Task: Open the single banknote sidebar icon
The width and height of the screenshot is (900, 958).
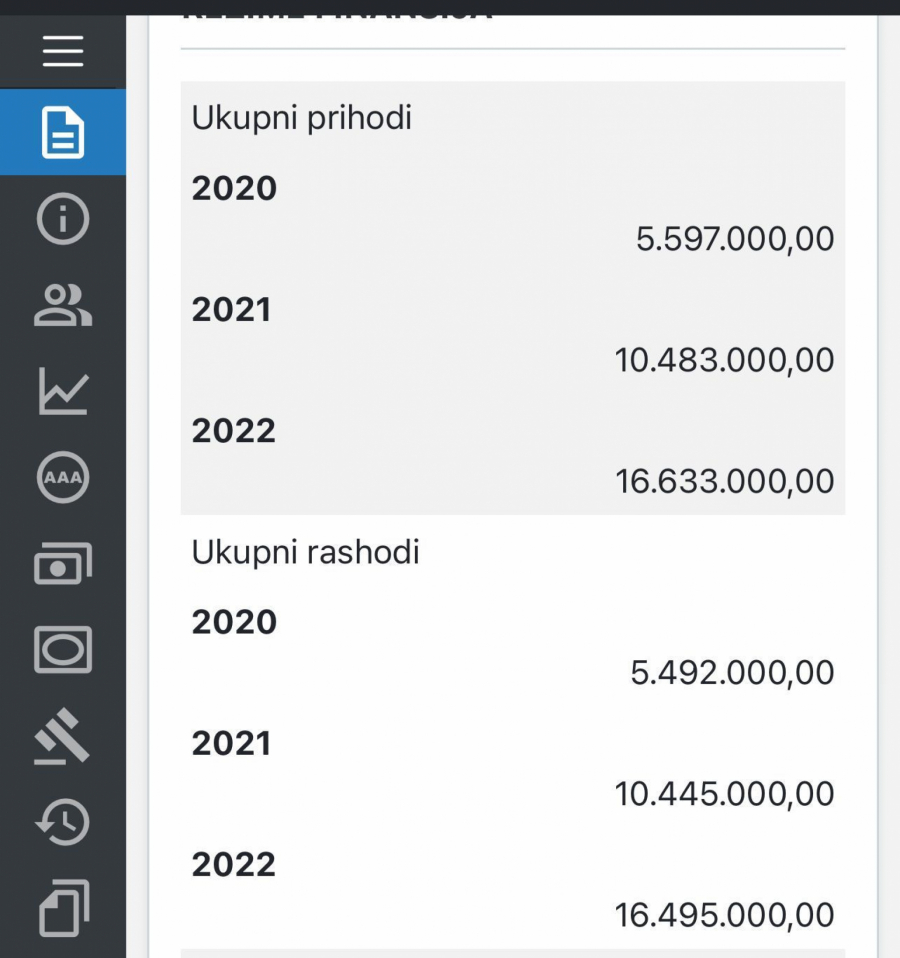Action: pos(63,650)
